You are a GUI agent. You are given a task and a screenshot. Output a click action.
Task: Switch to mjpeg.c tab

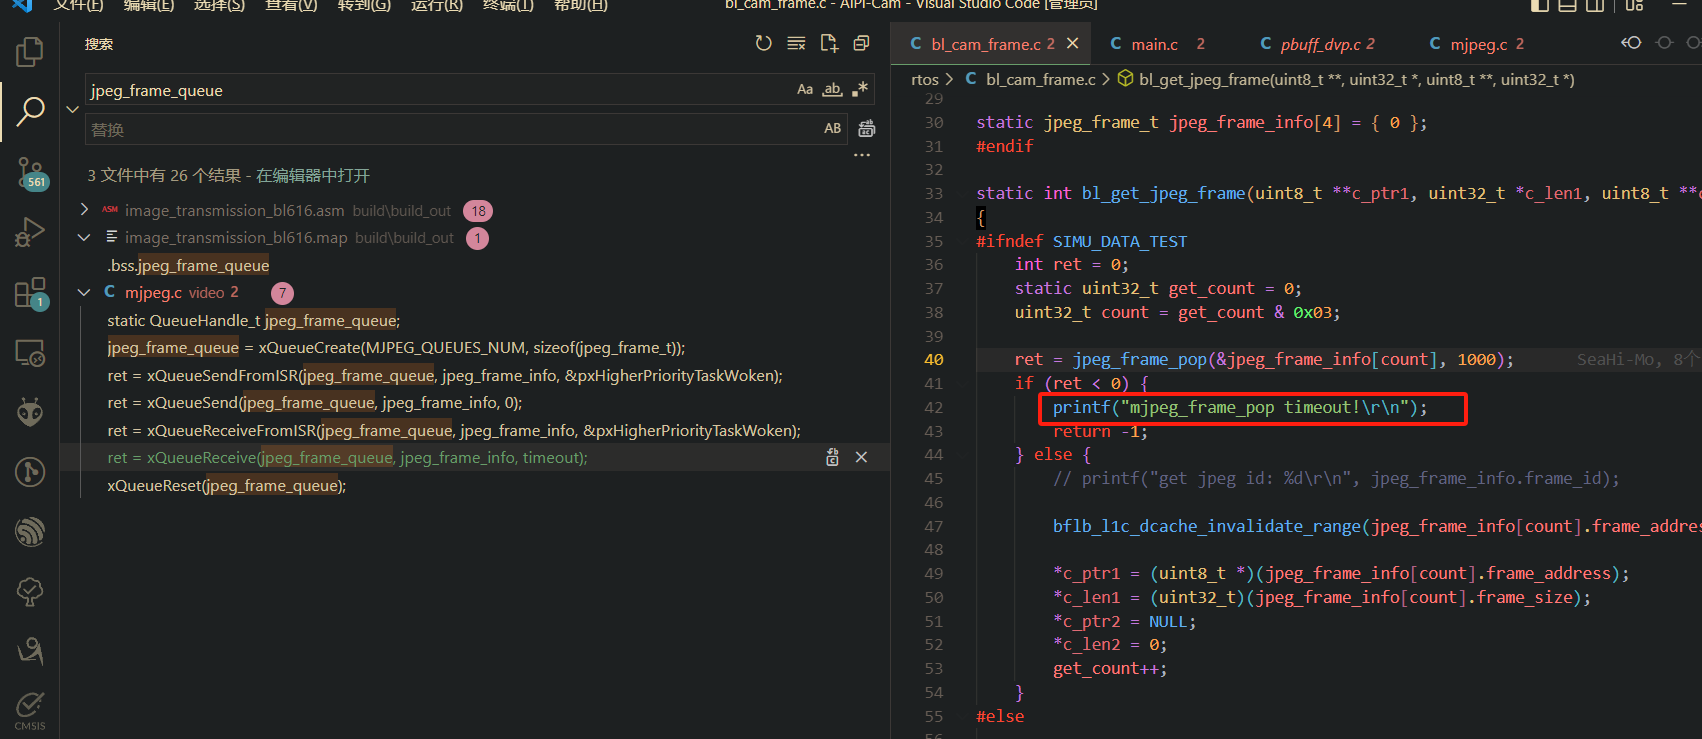click(1476, 44)
